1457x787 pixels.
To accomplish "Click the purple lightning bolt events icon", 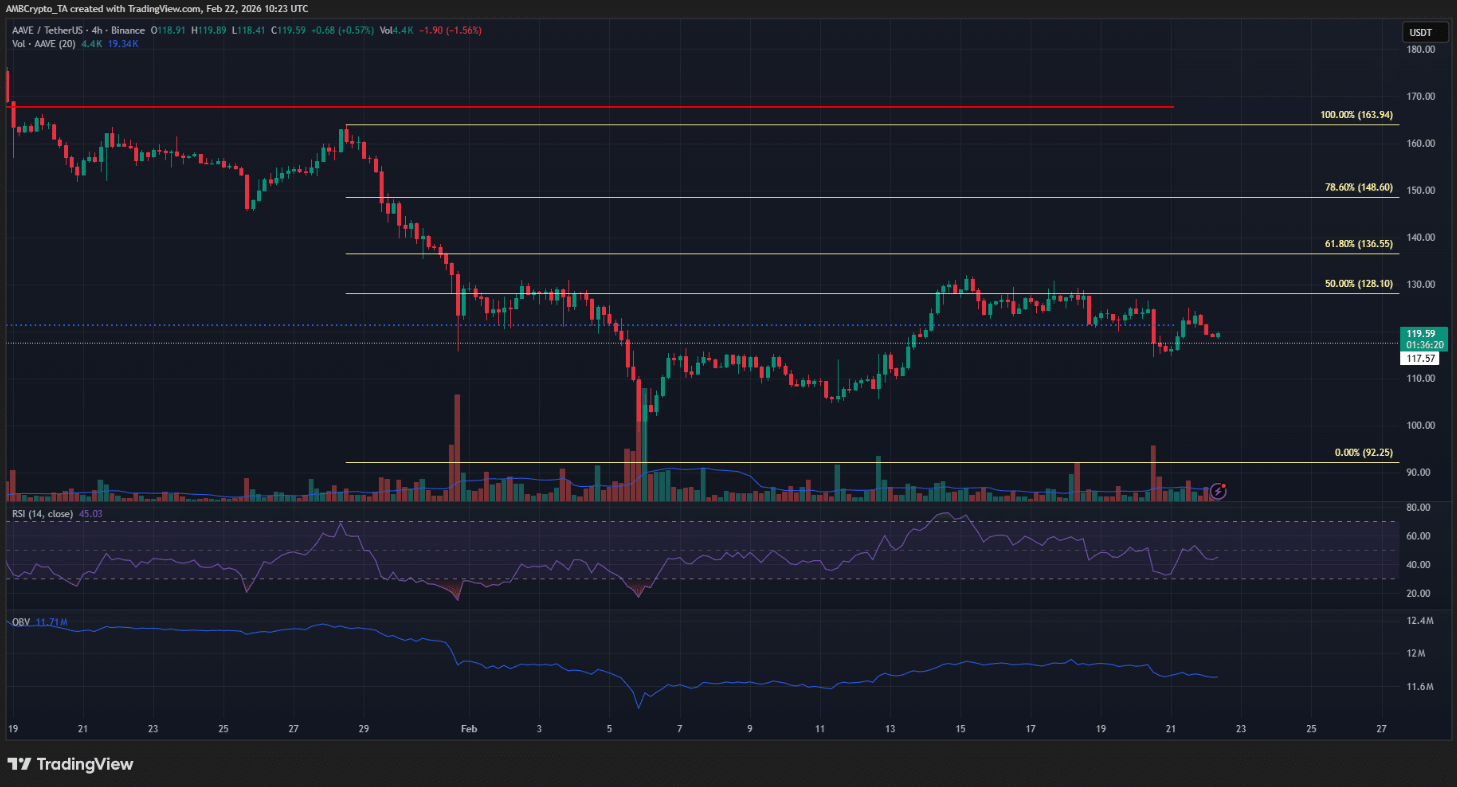I will click(1218, 491).
